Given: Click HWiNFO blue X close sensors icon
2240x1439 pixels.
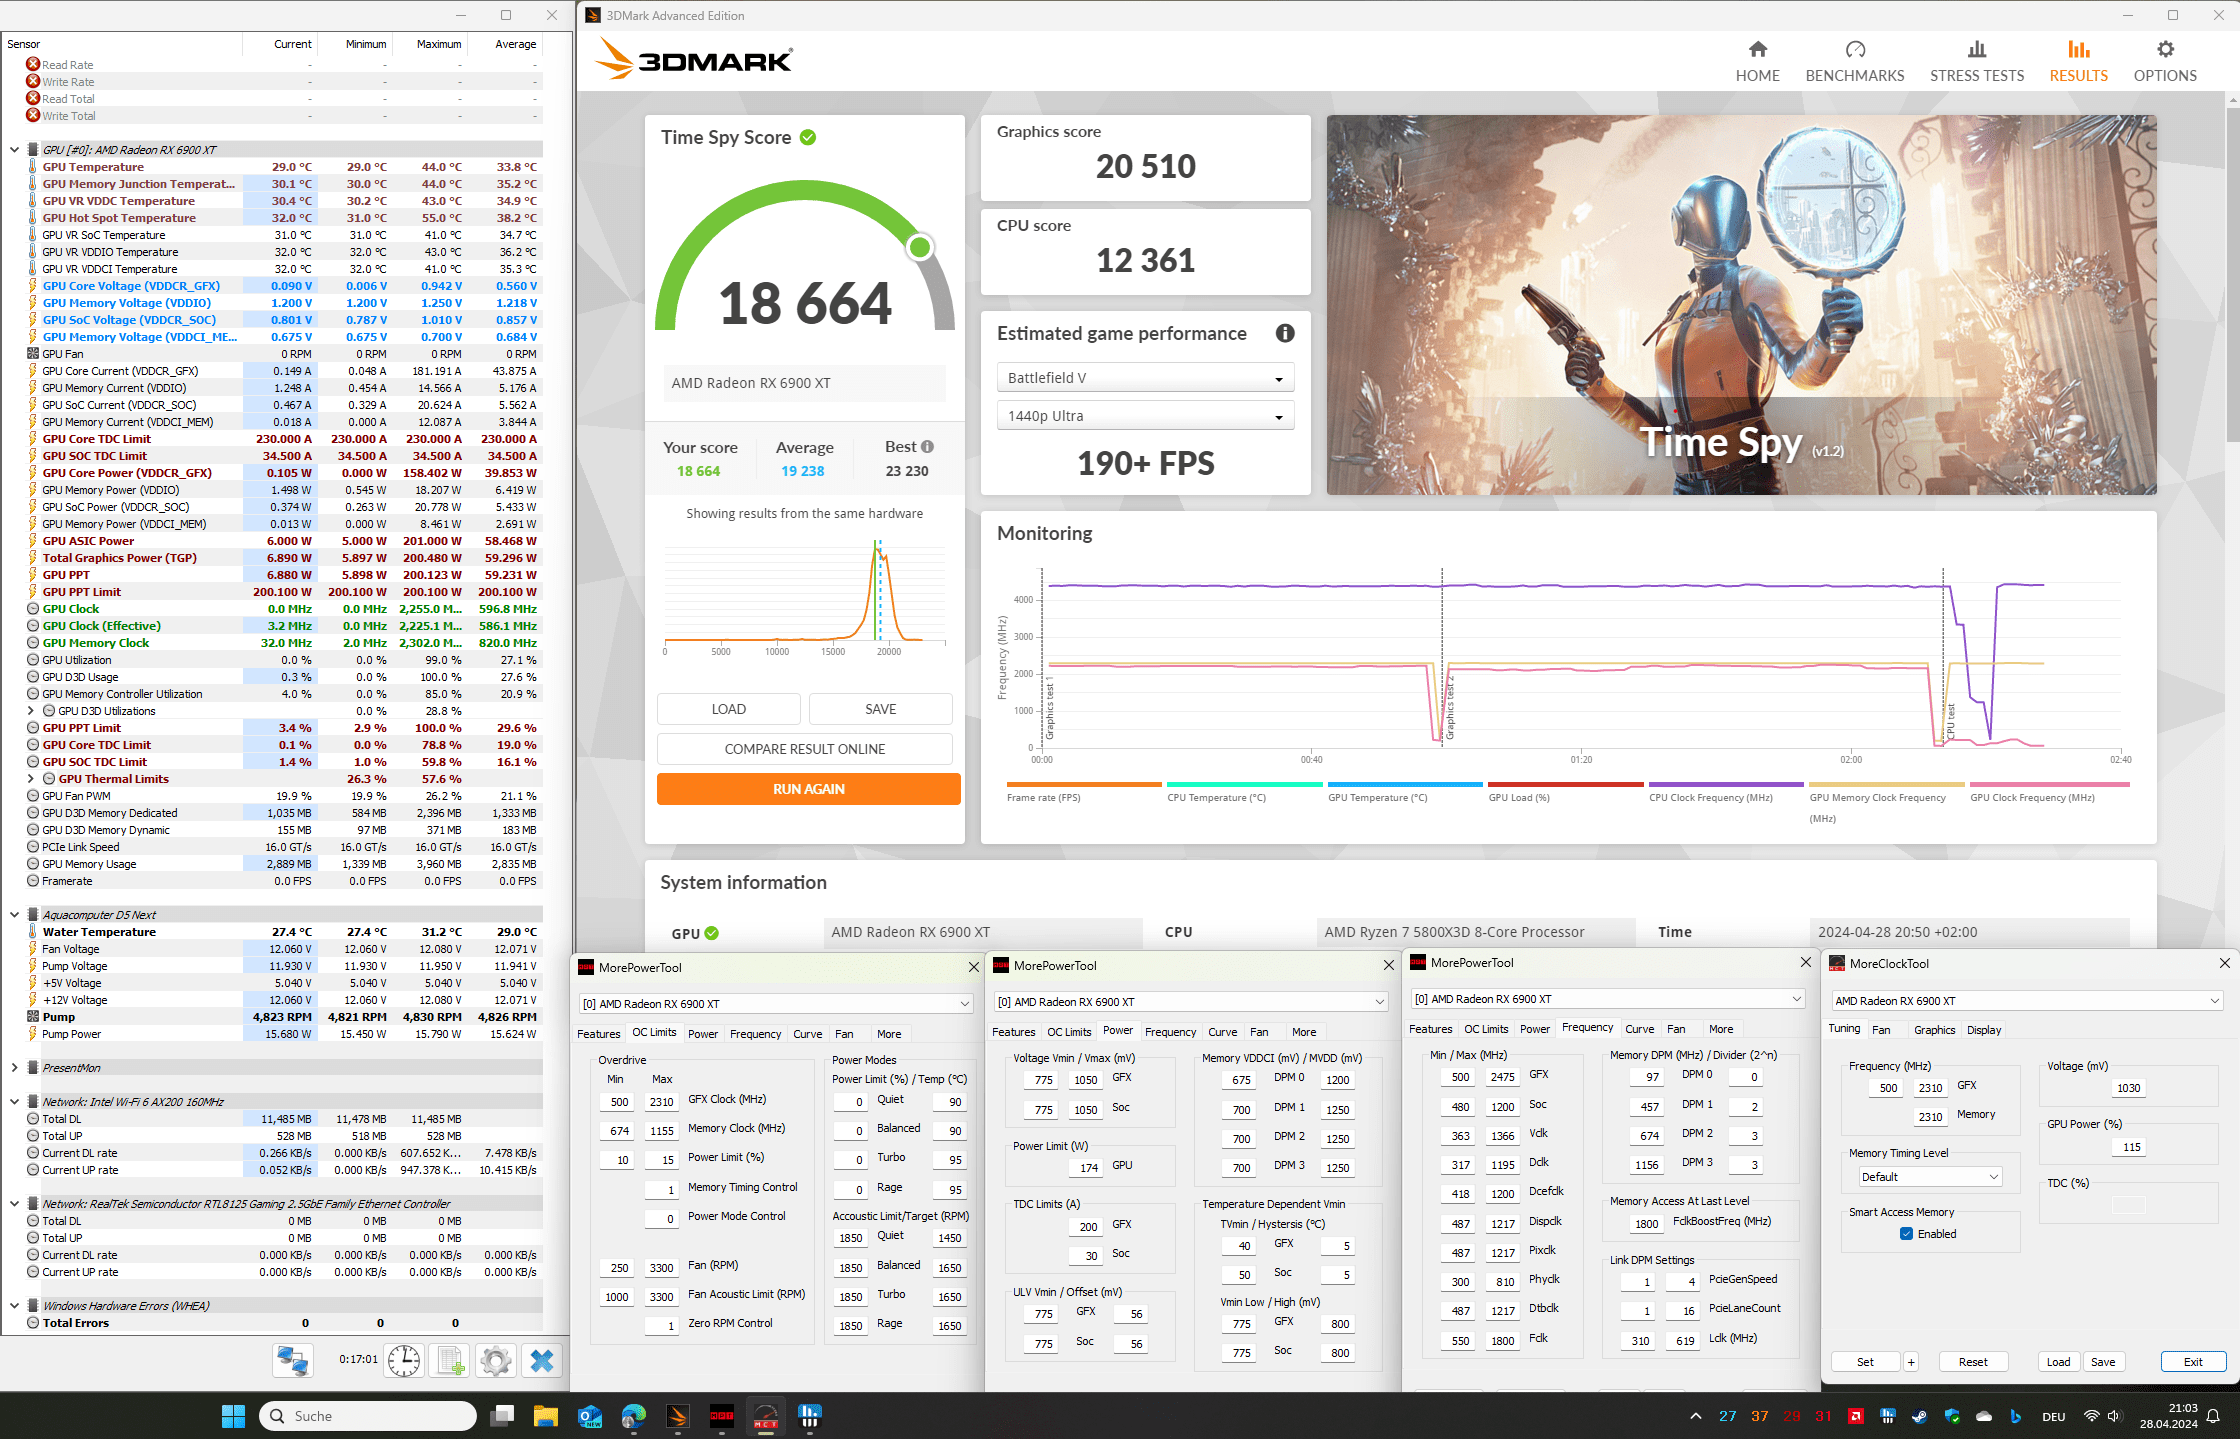Looking at the screenshot, I should tap(542, 1360).
